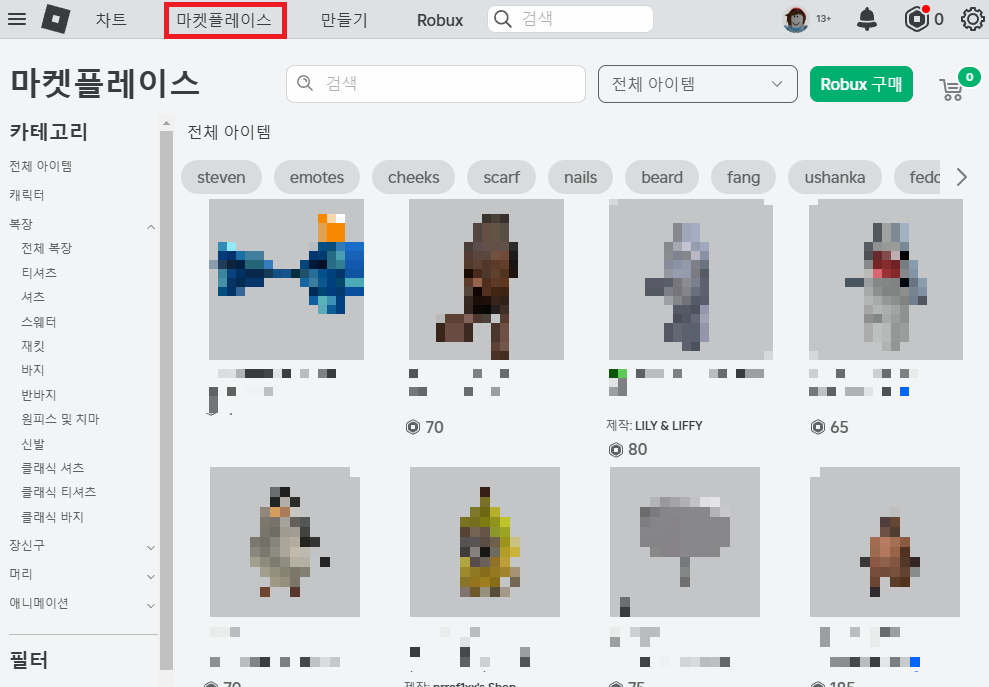This screenshot has height=687, width=989.
Task: Click the Roblox logo icon
Action: pyautogui.click(x=56, y=19)
